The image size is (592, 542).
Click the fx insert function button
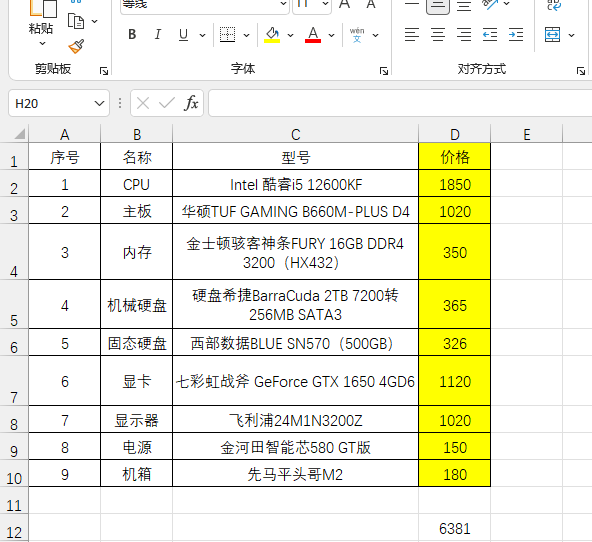pyautogui.click(x=191, y=103)
